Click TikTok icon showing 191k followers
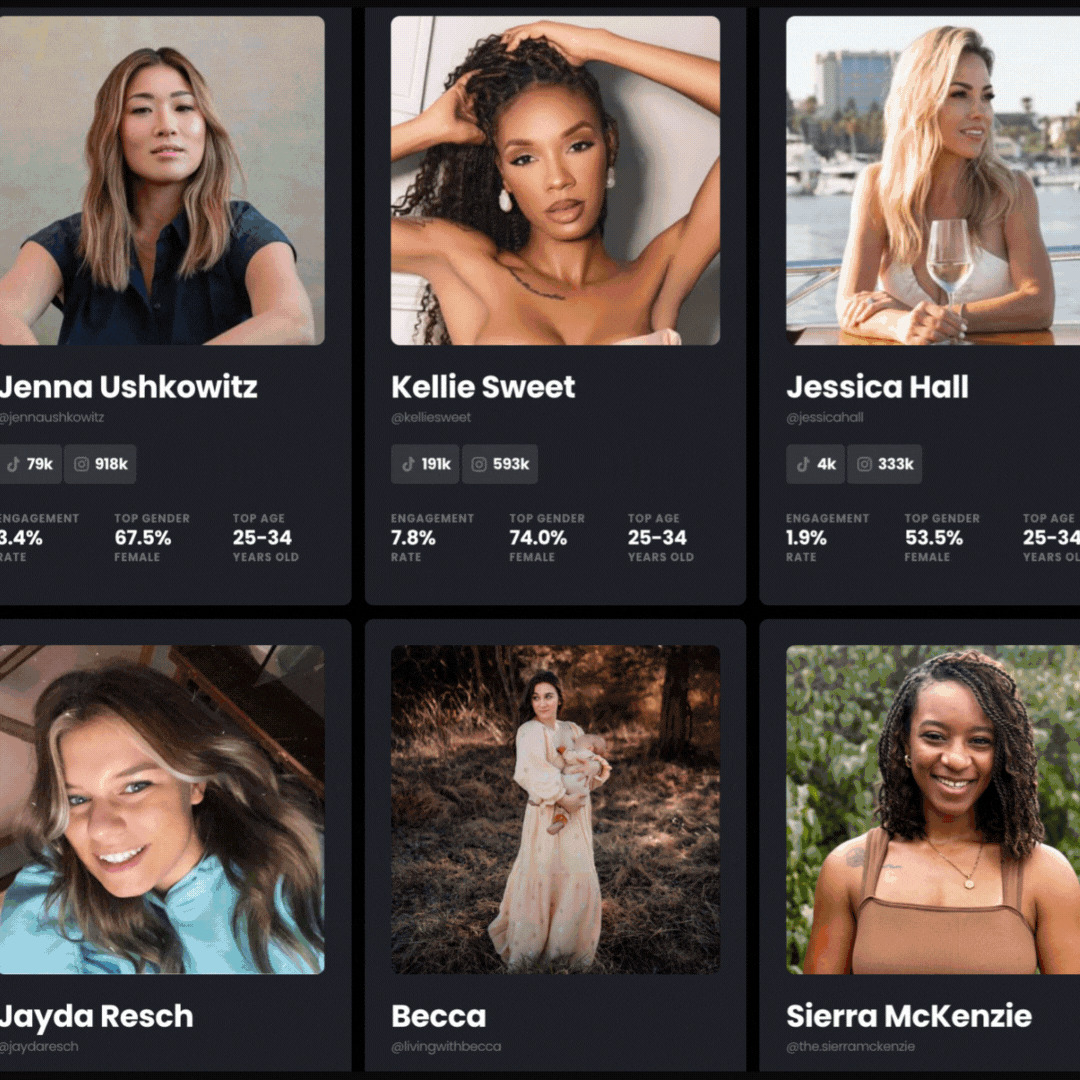Image resolution: width=1080 pixels, height=1080 pixels. coord(408,464)
